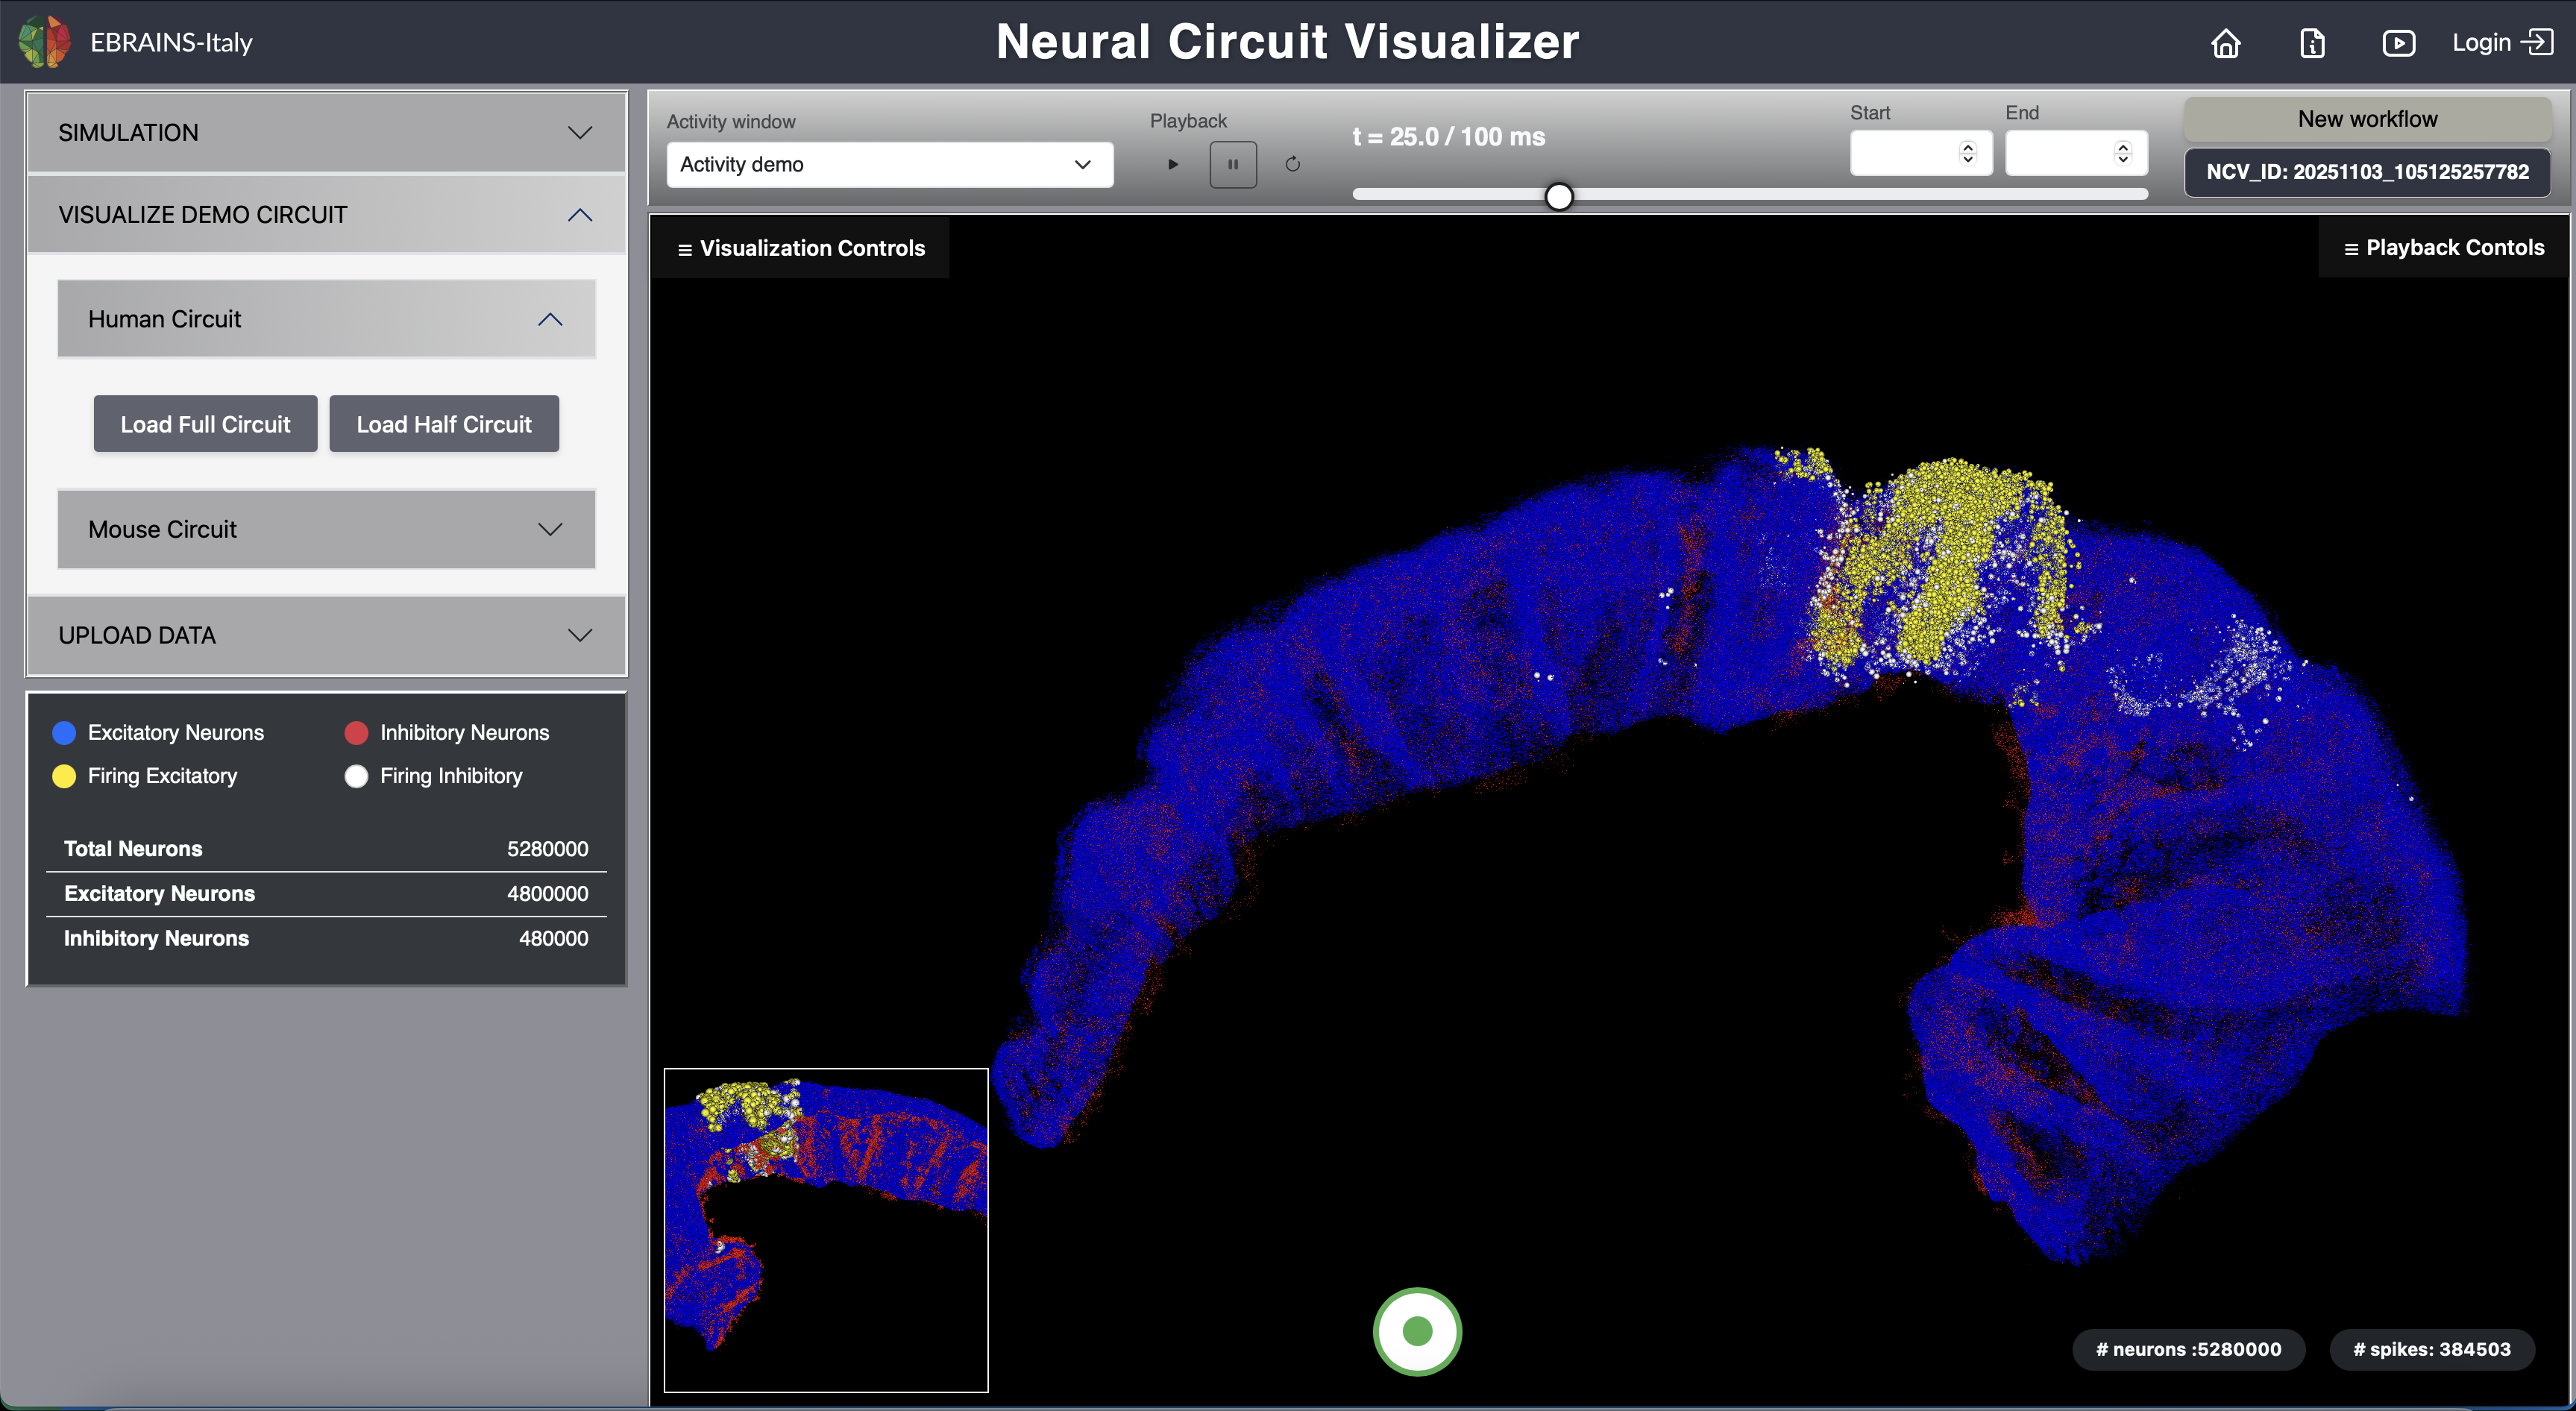Image resolution: width=2576 pixels, height=1411 pixels.
Task: Open the Visualization Controls panel icon
Action: [685, 248]
